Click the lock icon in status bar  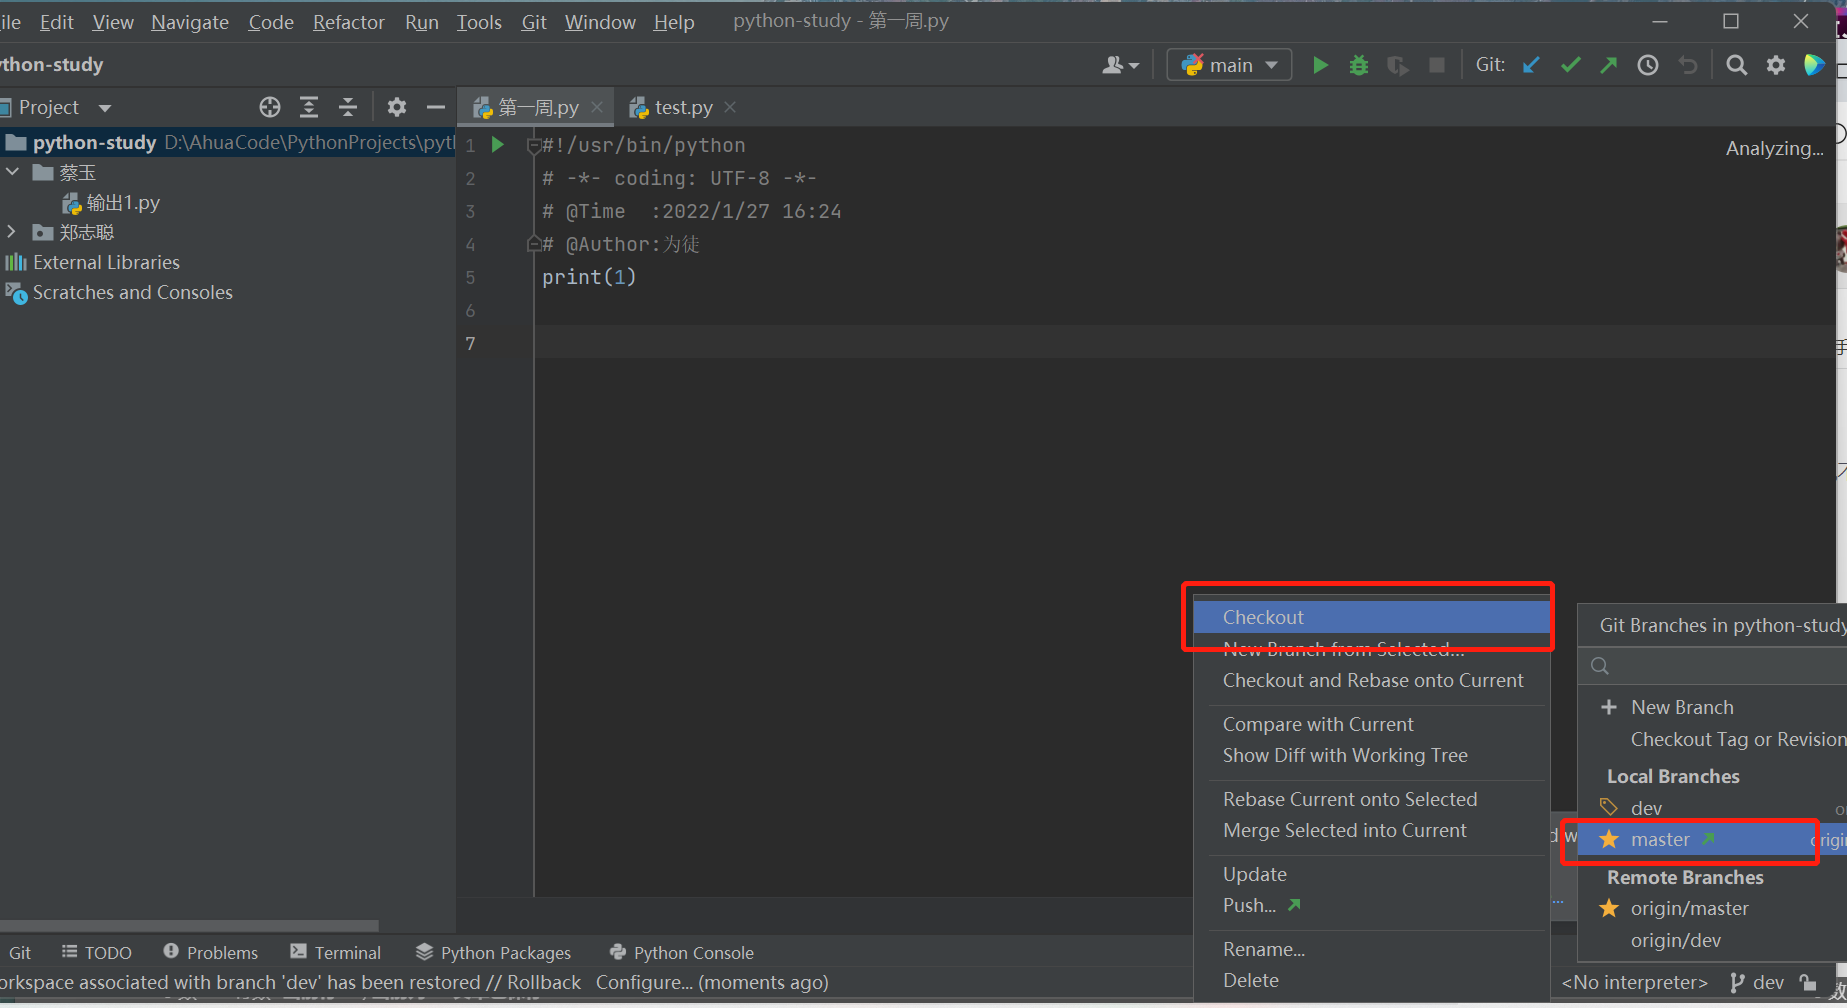pos(1807,982)
